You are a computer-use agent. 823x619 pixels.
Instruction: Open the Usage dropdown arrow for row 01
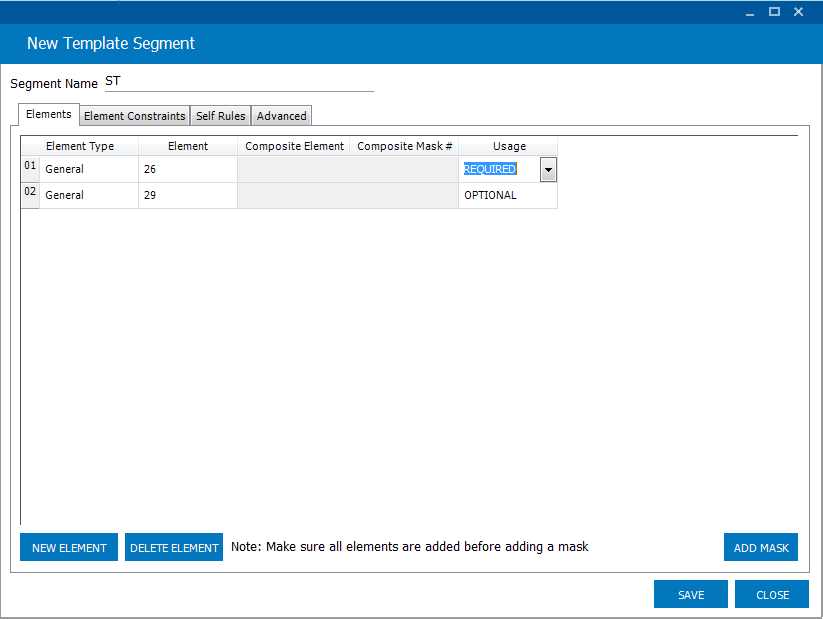coord(548,170)
